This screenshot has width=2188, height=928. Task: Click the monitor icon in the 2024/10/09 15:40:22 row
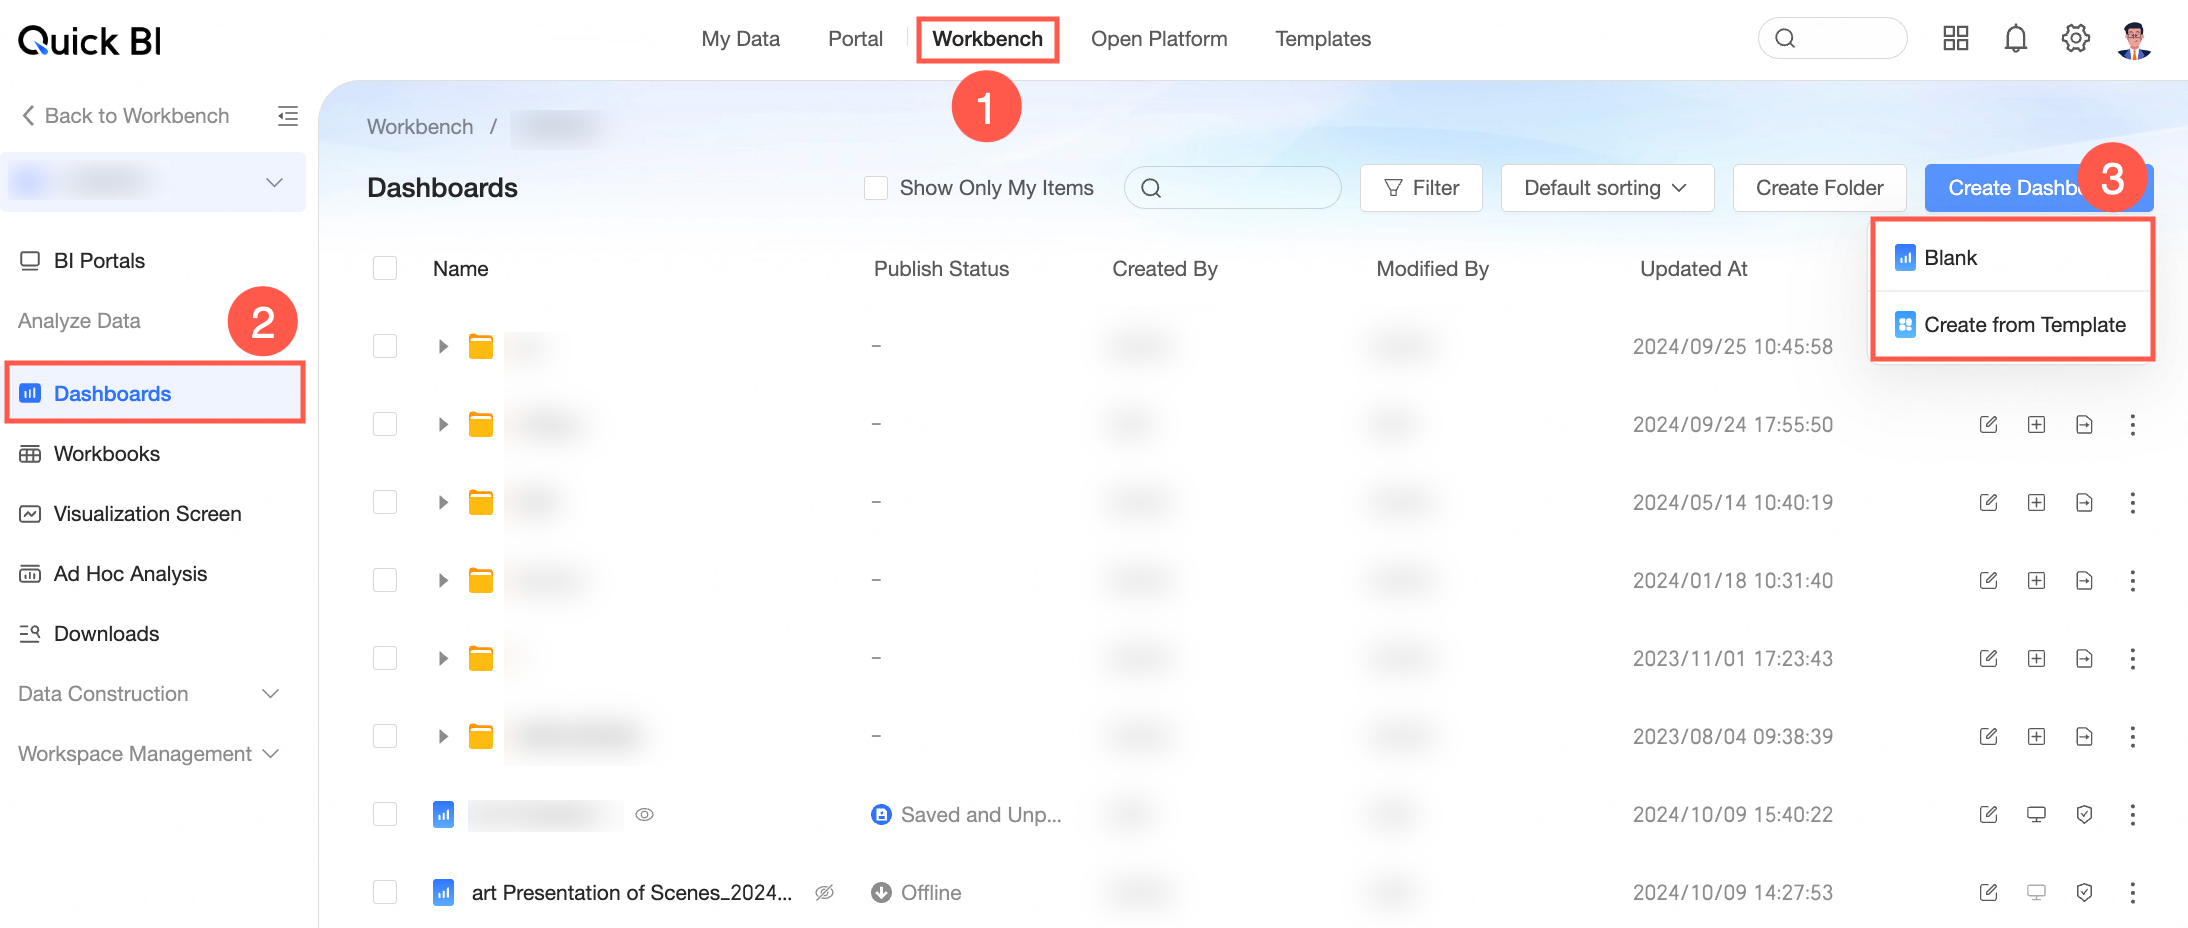pos(2036,814)
